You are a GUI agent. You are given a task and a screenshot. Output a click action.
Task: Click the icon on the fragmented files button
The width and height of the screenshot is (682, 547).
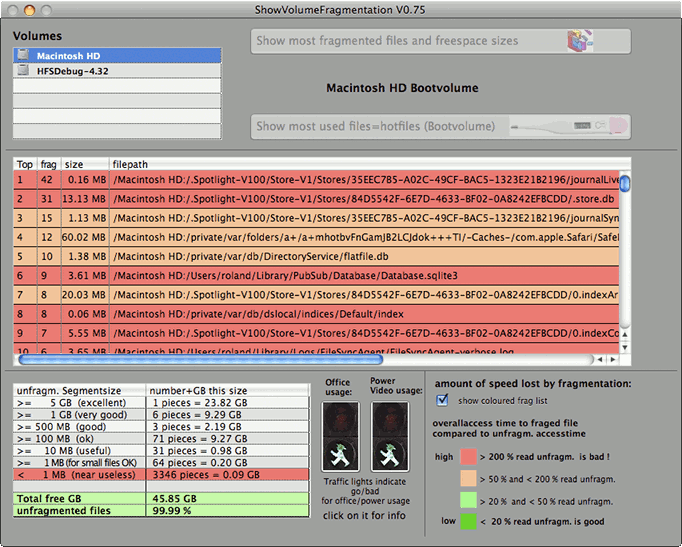pyautogui.click(x=580, y=41)
